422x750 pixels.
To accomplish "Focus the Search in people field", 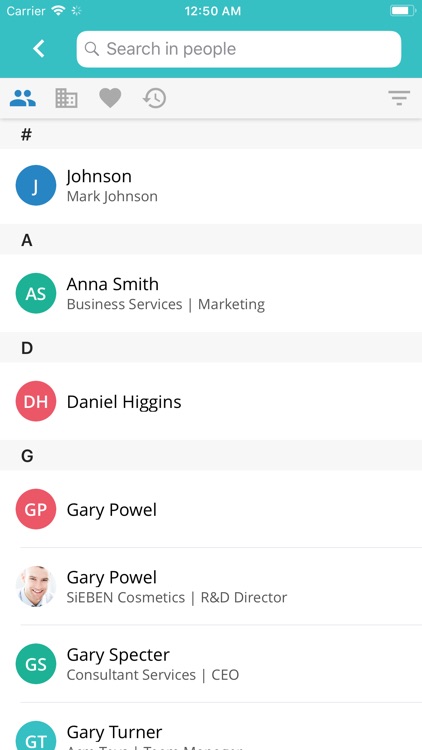I will pos(239,49).
